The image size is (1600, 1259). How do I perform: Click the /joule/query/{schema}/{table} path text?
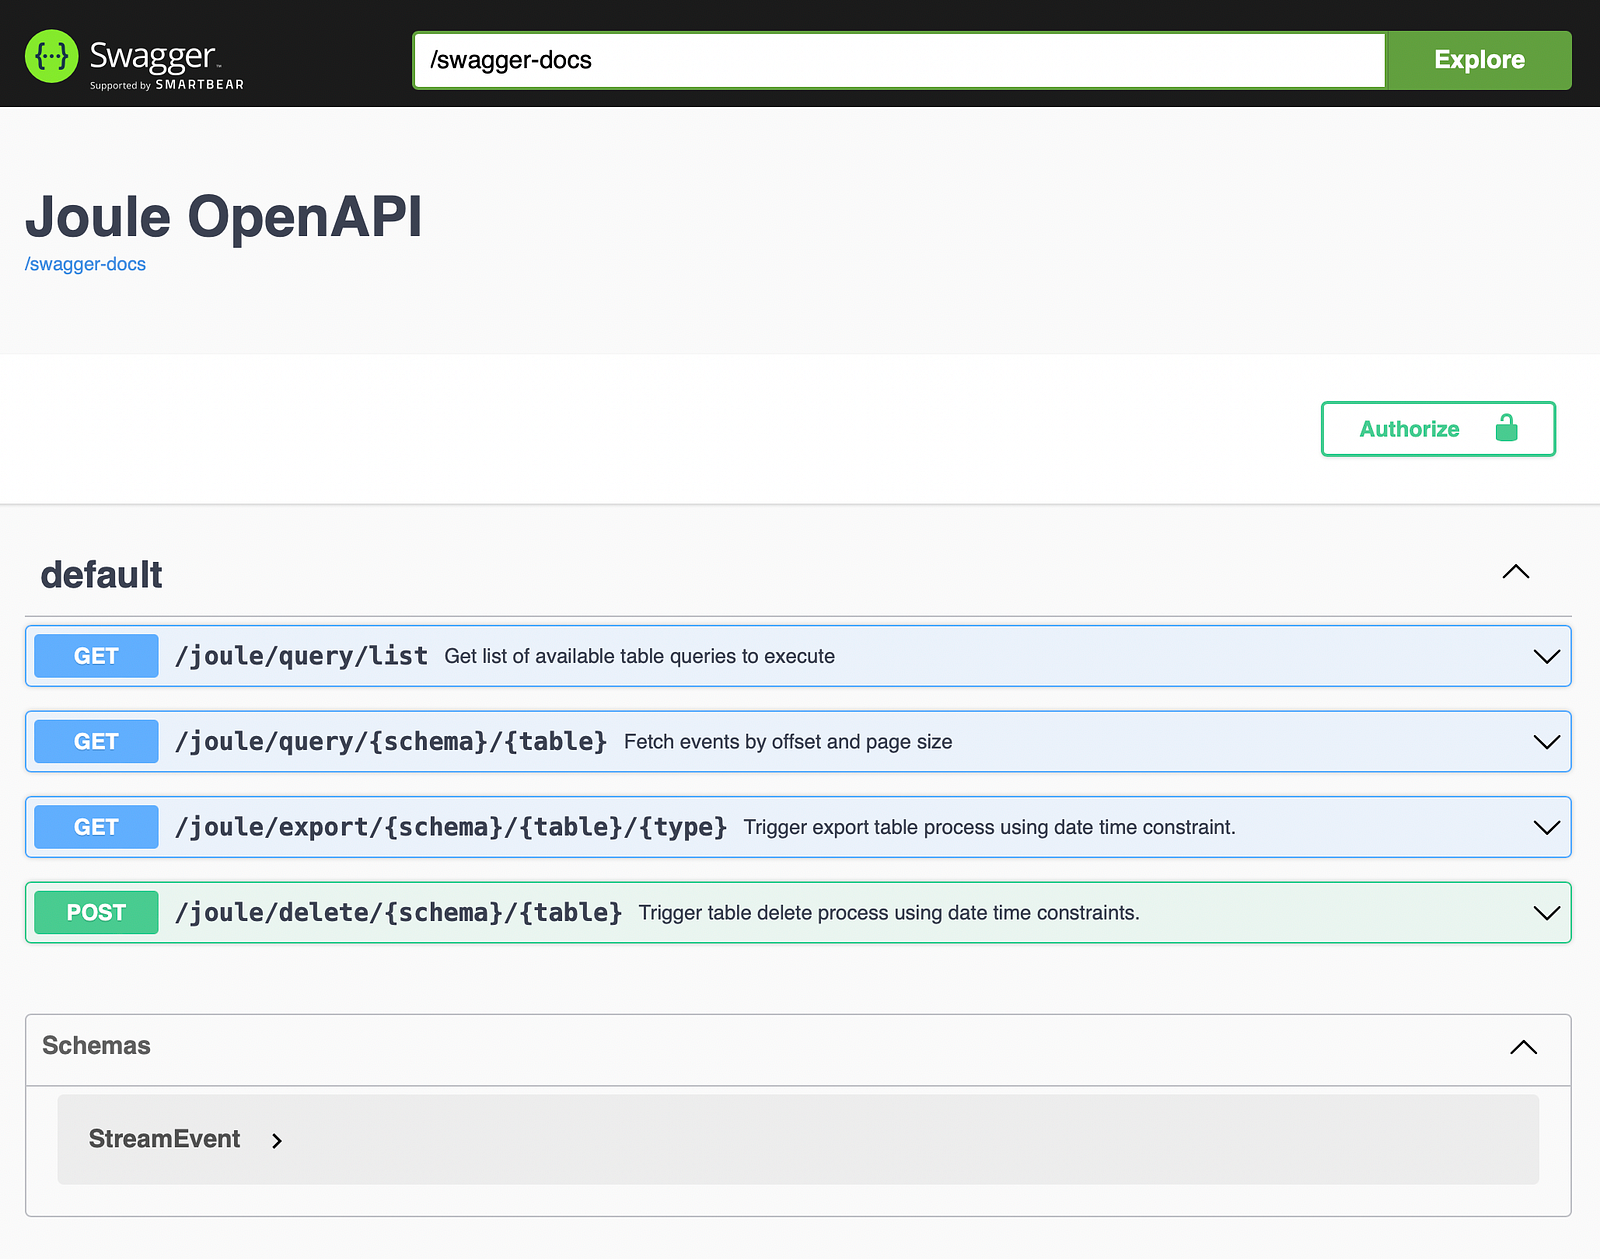(391, 742)
